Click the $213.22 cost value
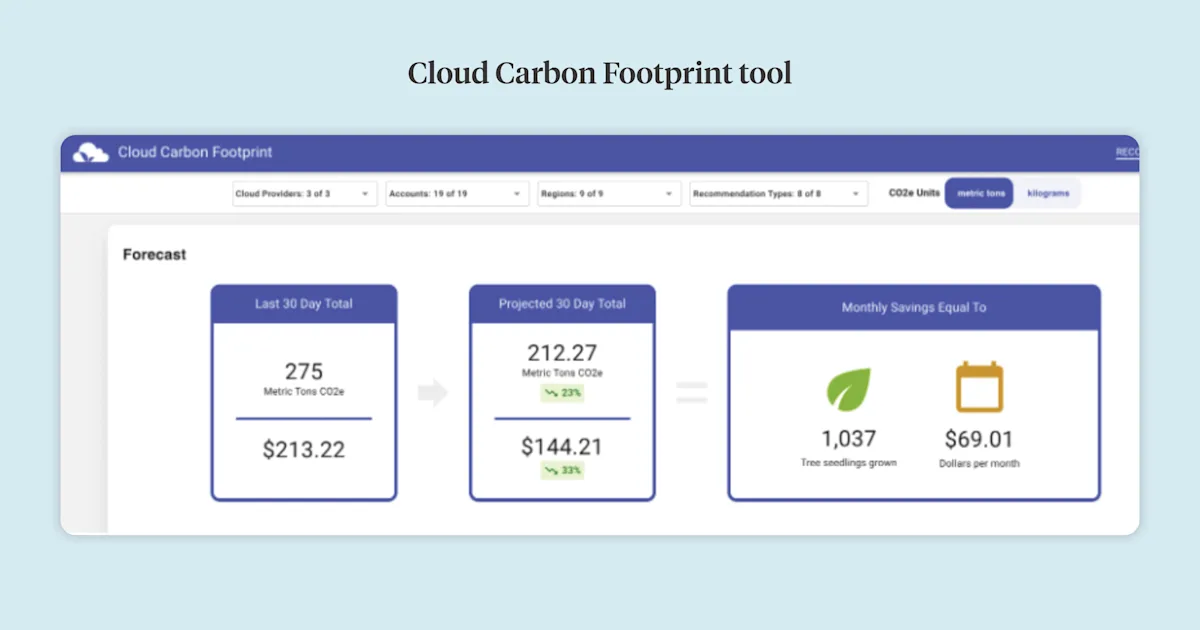The image size is (1200, 630). tap(304, 450)
